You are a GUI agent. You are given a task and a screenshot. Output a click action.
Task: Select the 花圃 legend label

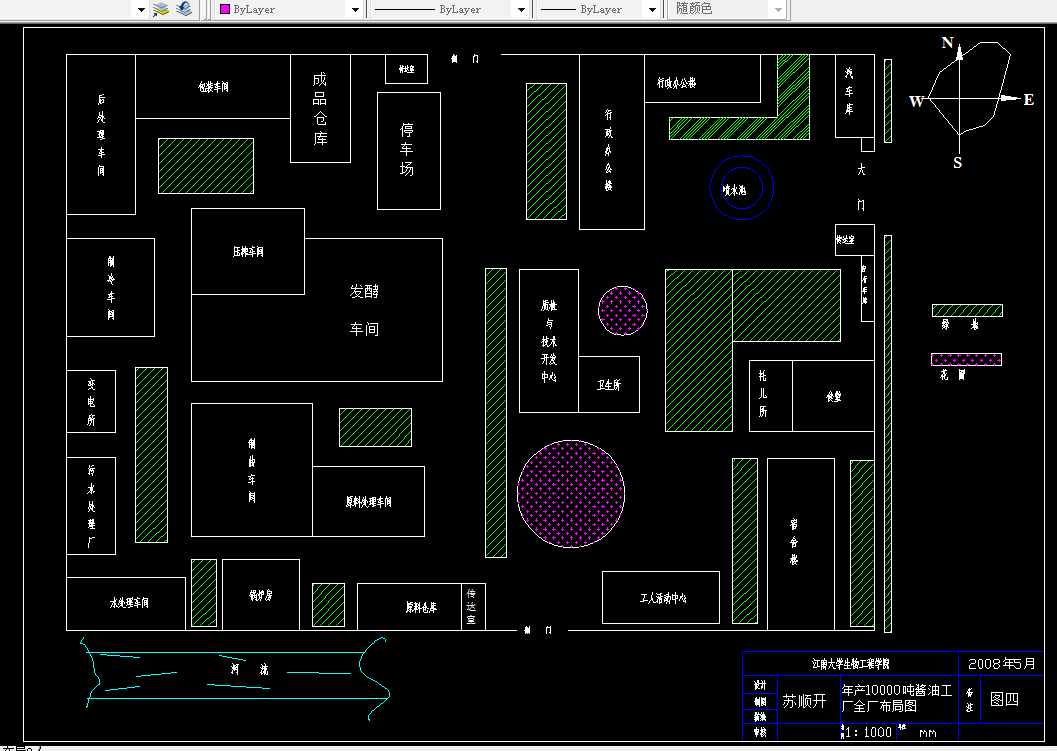952,375
